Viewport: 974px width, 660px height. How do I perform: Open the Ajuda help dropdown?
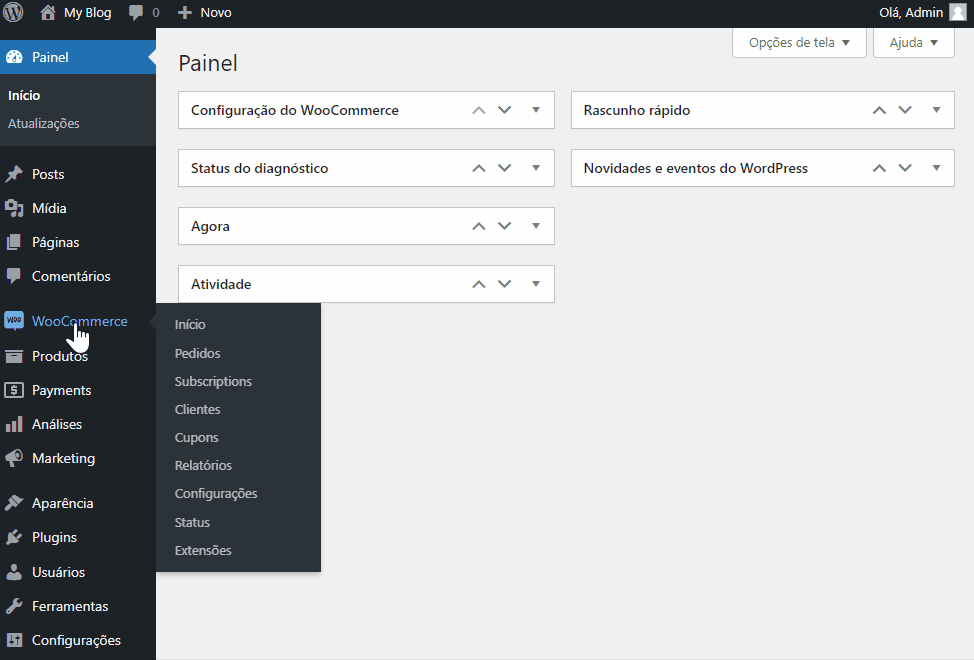pyautogui.click(x=914, y=43)
